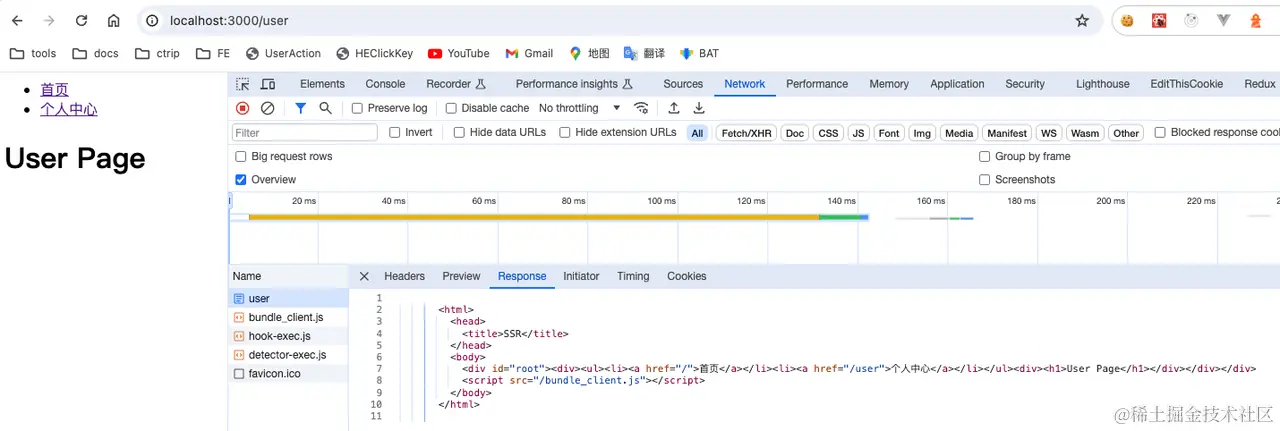
Task: Open the Application panel
Action: pyautogui.click(x=957, y=84)
